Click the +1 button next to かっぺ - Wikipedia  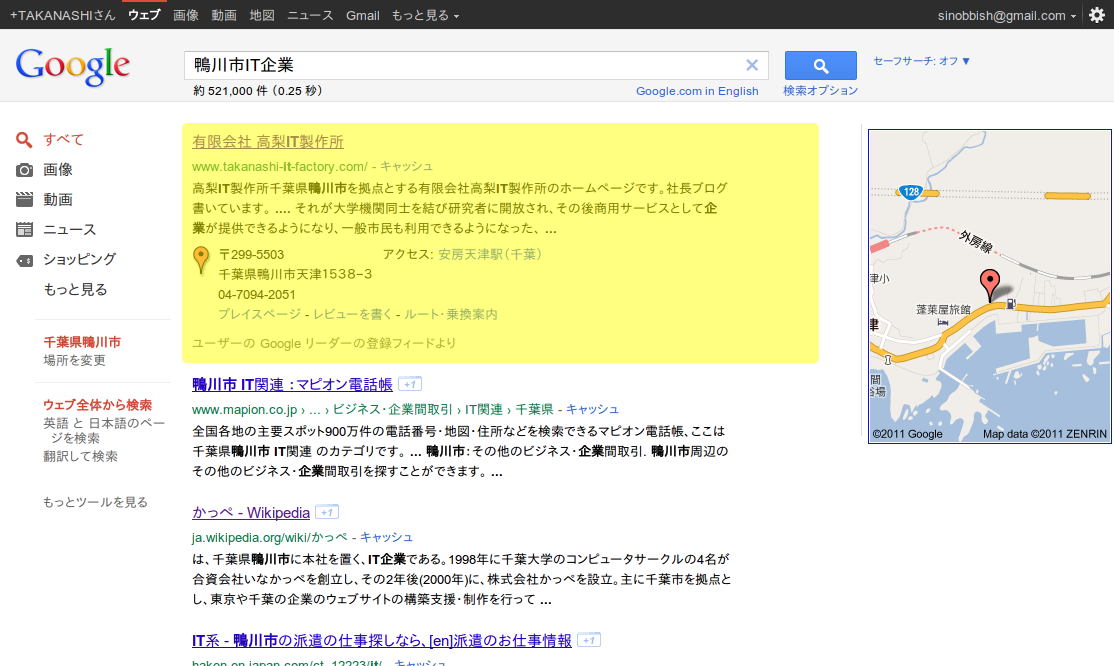coord(327,512)
